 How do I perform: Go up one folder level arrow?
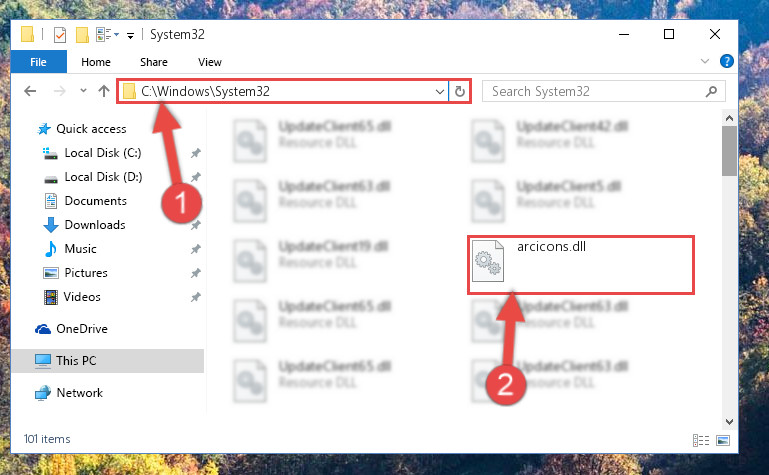[x=103, y=91]
